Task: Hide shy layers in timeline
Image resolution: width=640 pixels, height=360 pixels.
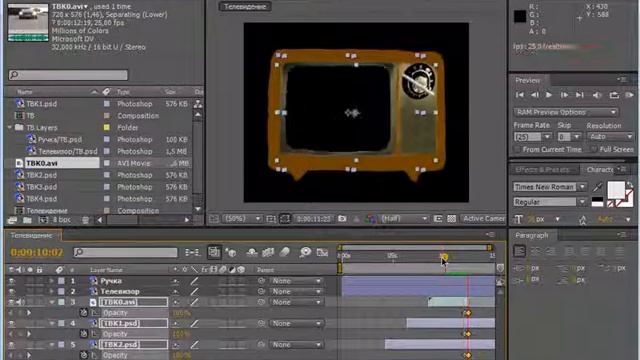Action: (x=251, y=253)
